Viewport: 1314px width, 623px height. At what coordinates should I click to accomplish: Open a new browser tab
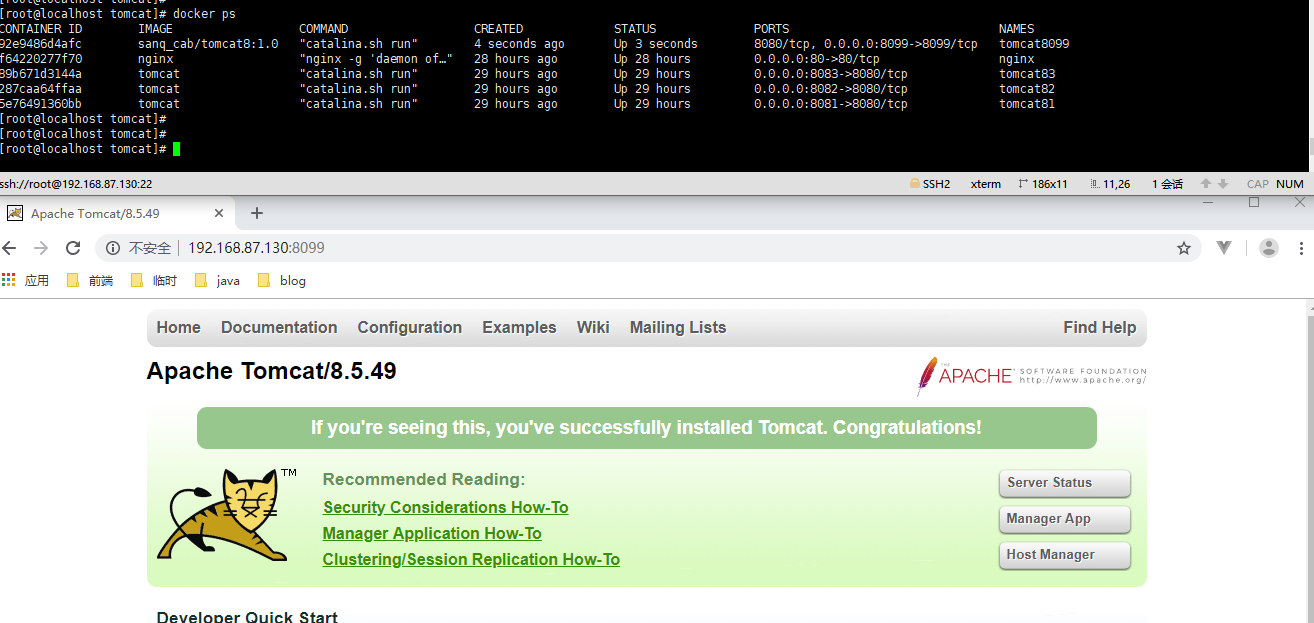256,213
